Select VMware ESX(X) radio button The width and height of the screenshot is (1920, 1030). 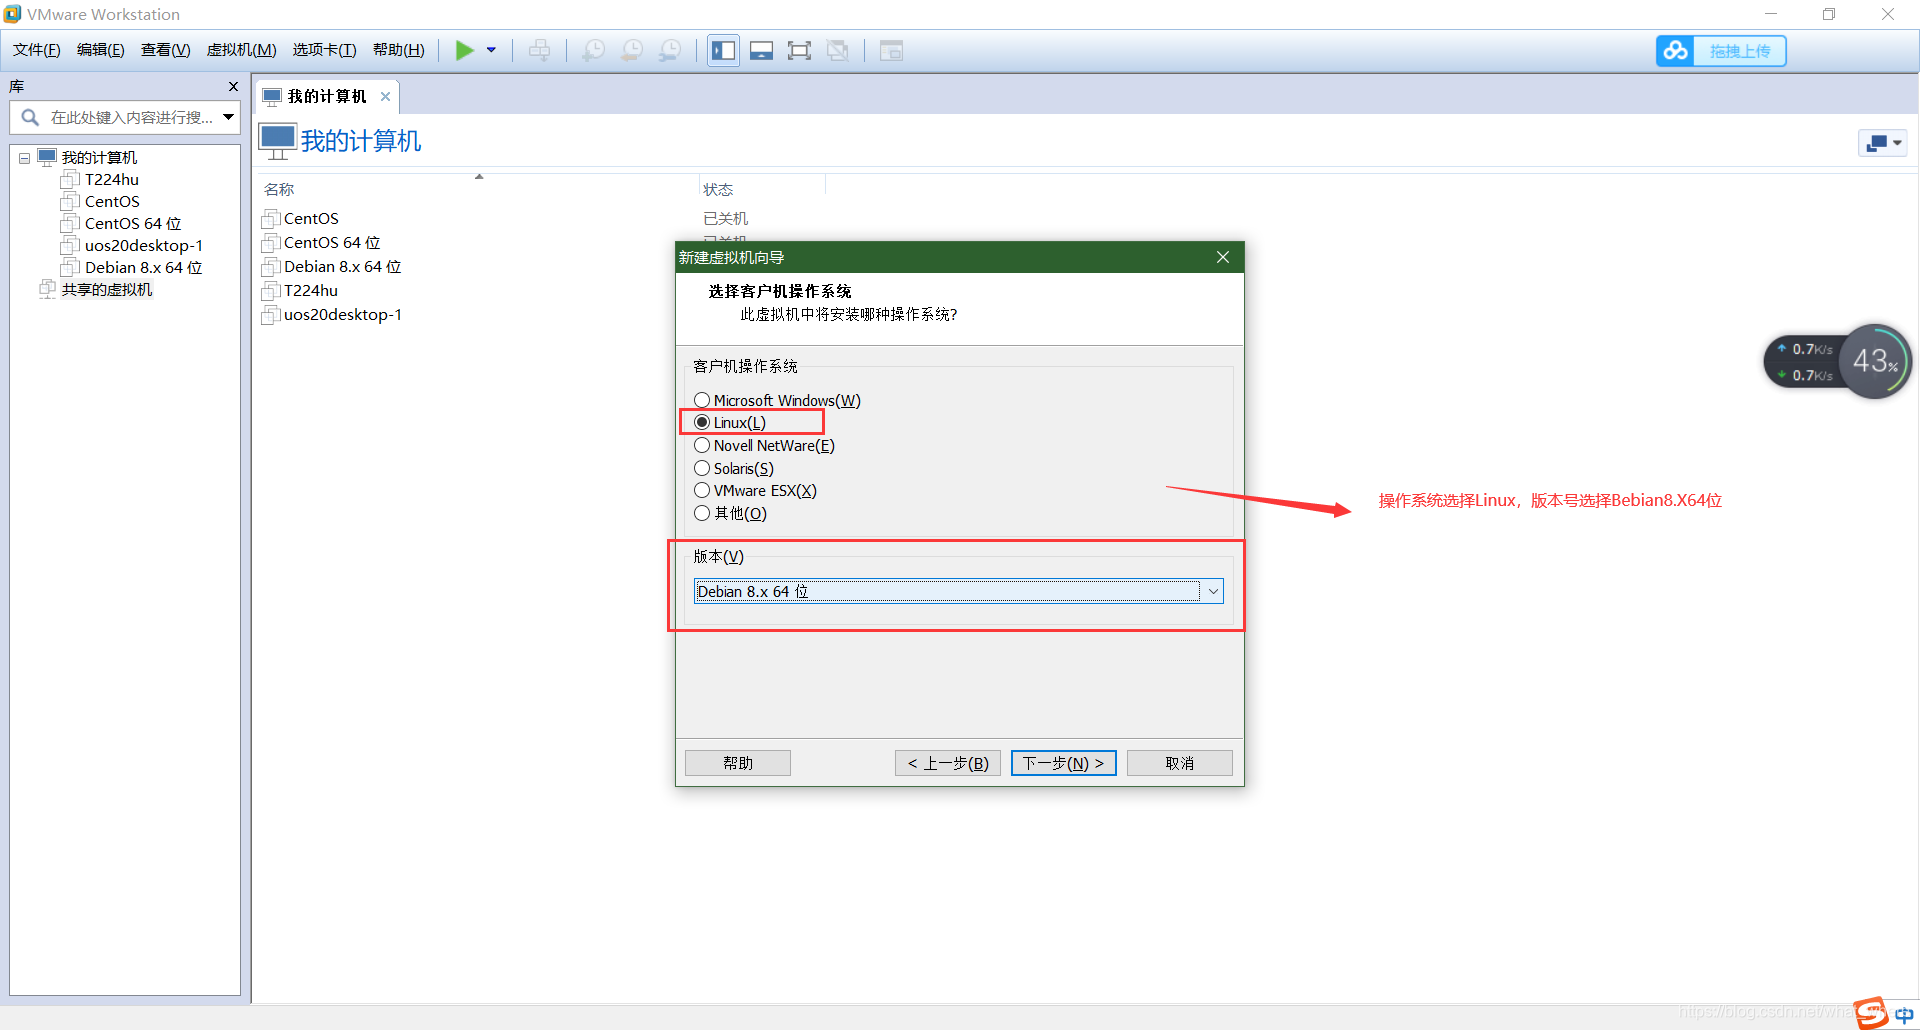point(702,490)
